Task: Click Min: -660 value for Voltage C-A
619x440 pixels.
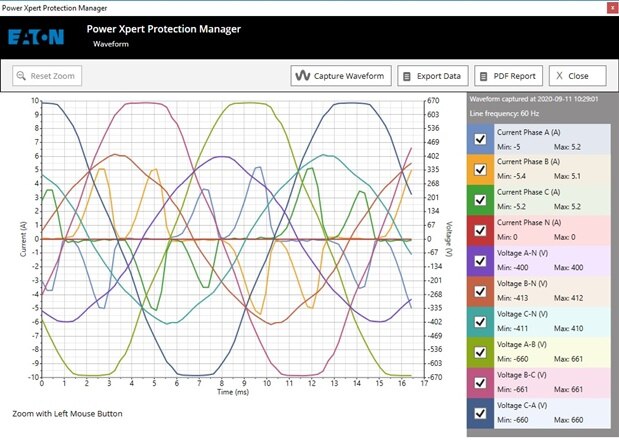Action: (512, 419)
